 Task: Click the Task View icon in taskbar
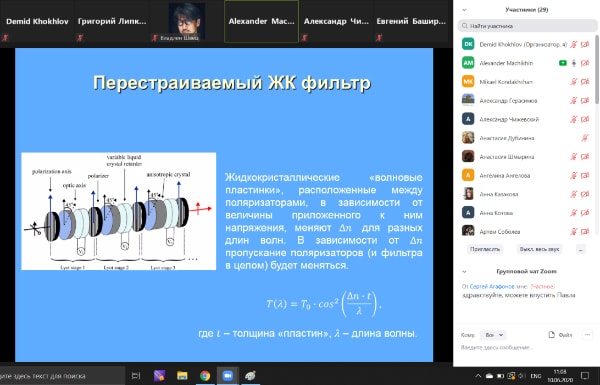(136, 376)
